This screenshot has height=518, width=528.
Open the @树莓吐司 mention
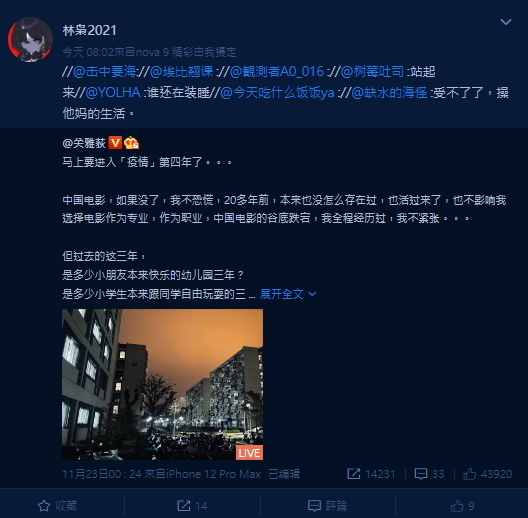pyautogui.click(x=372, y=72)
